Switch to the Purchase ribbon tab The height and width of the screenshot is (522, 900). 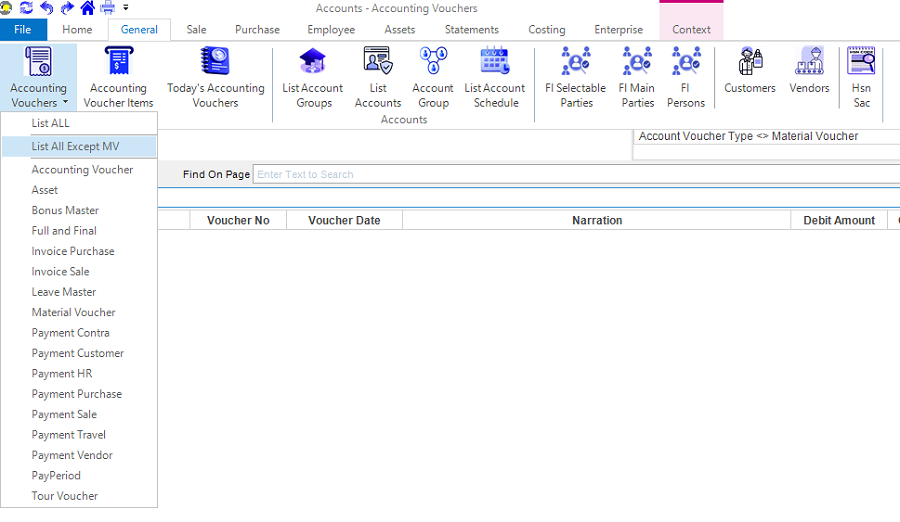click(x=257, y=30)
